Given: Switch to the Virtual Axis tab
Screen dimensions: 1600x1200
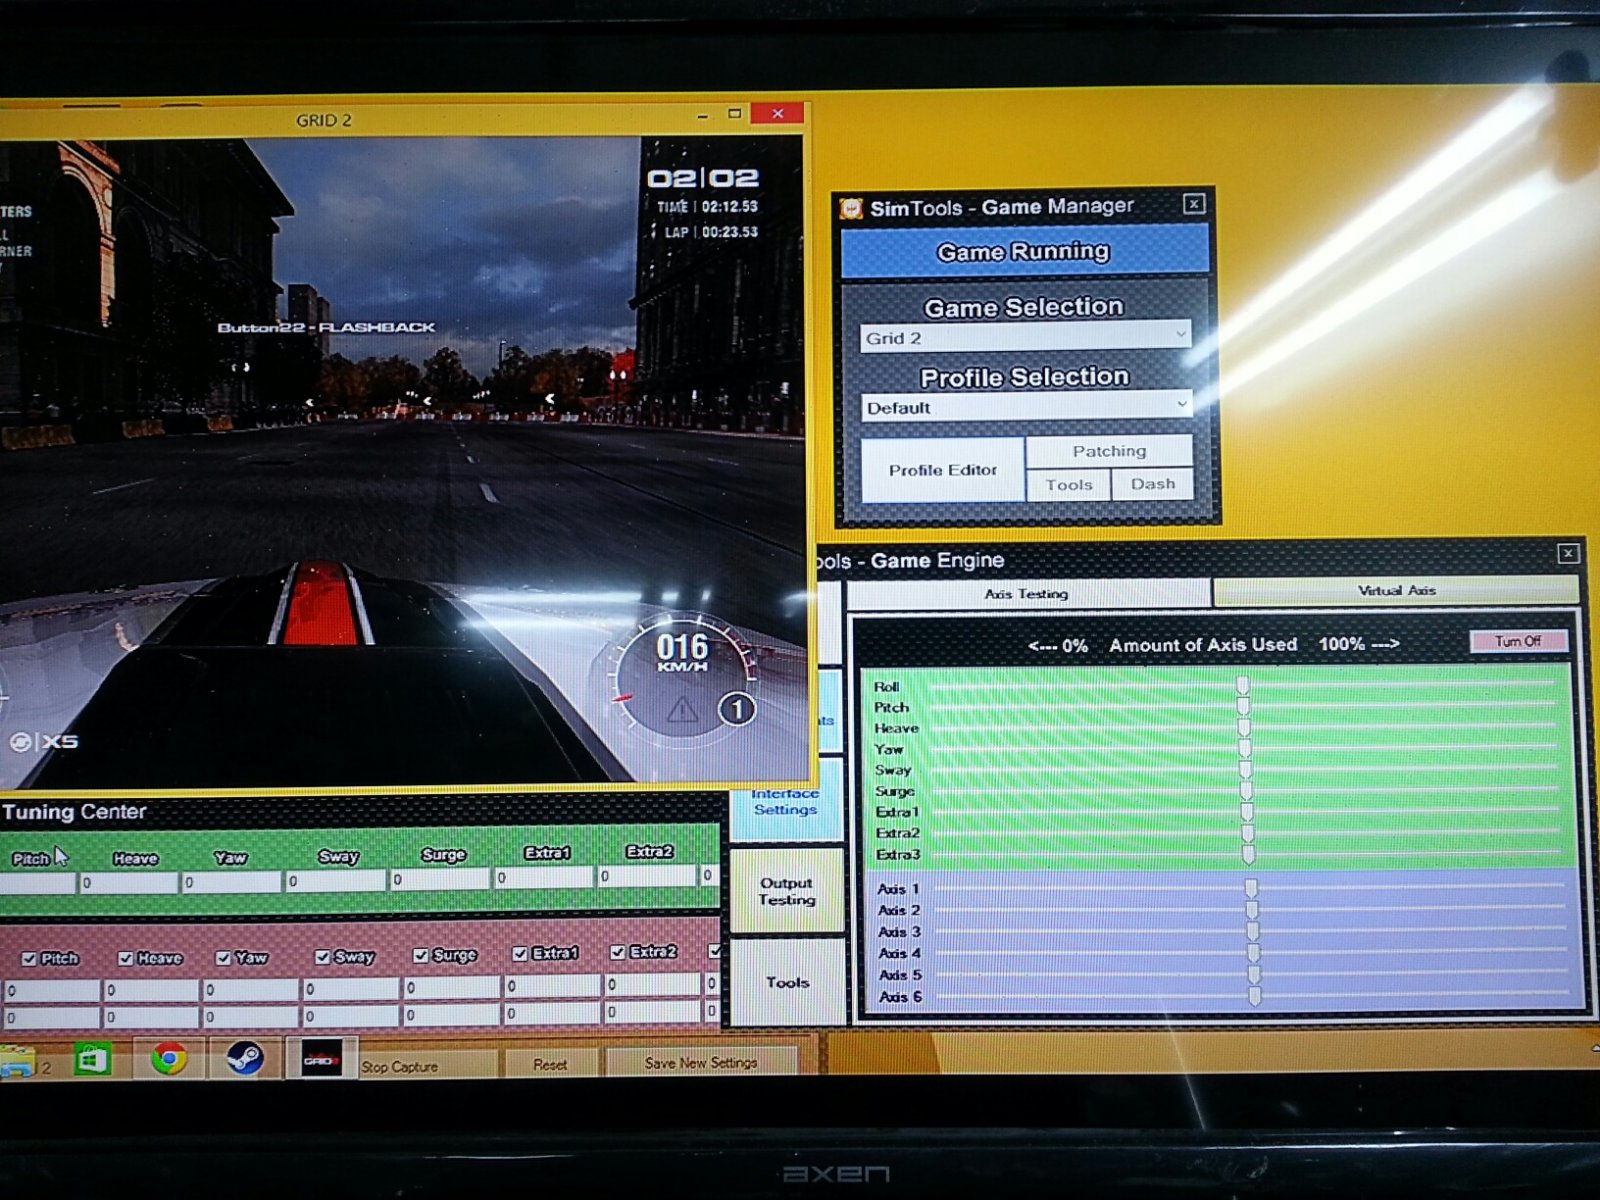Looking at the screenshot, I should 1396,591.
